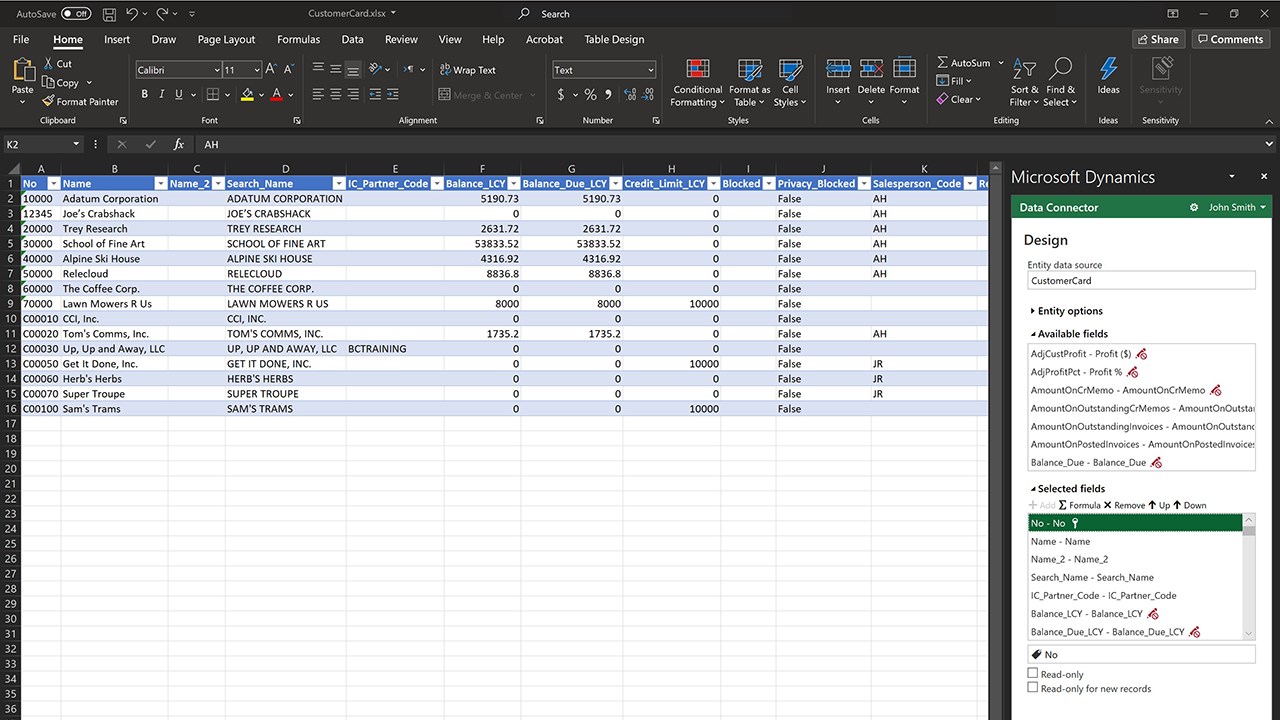Increase the cell indent

coord(394,94)
